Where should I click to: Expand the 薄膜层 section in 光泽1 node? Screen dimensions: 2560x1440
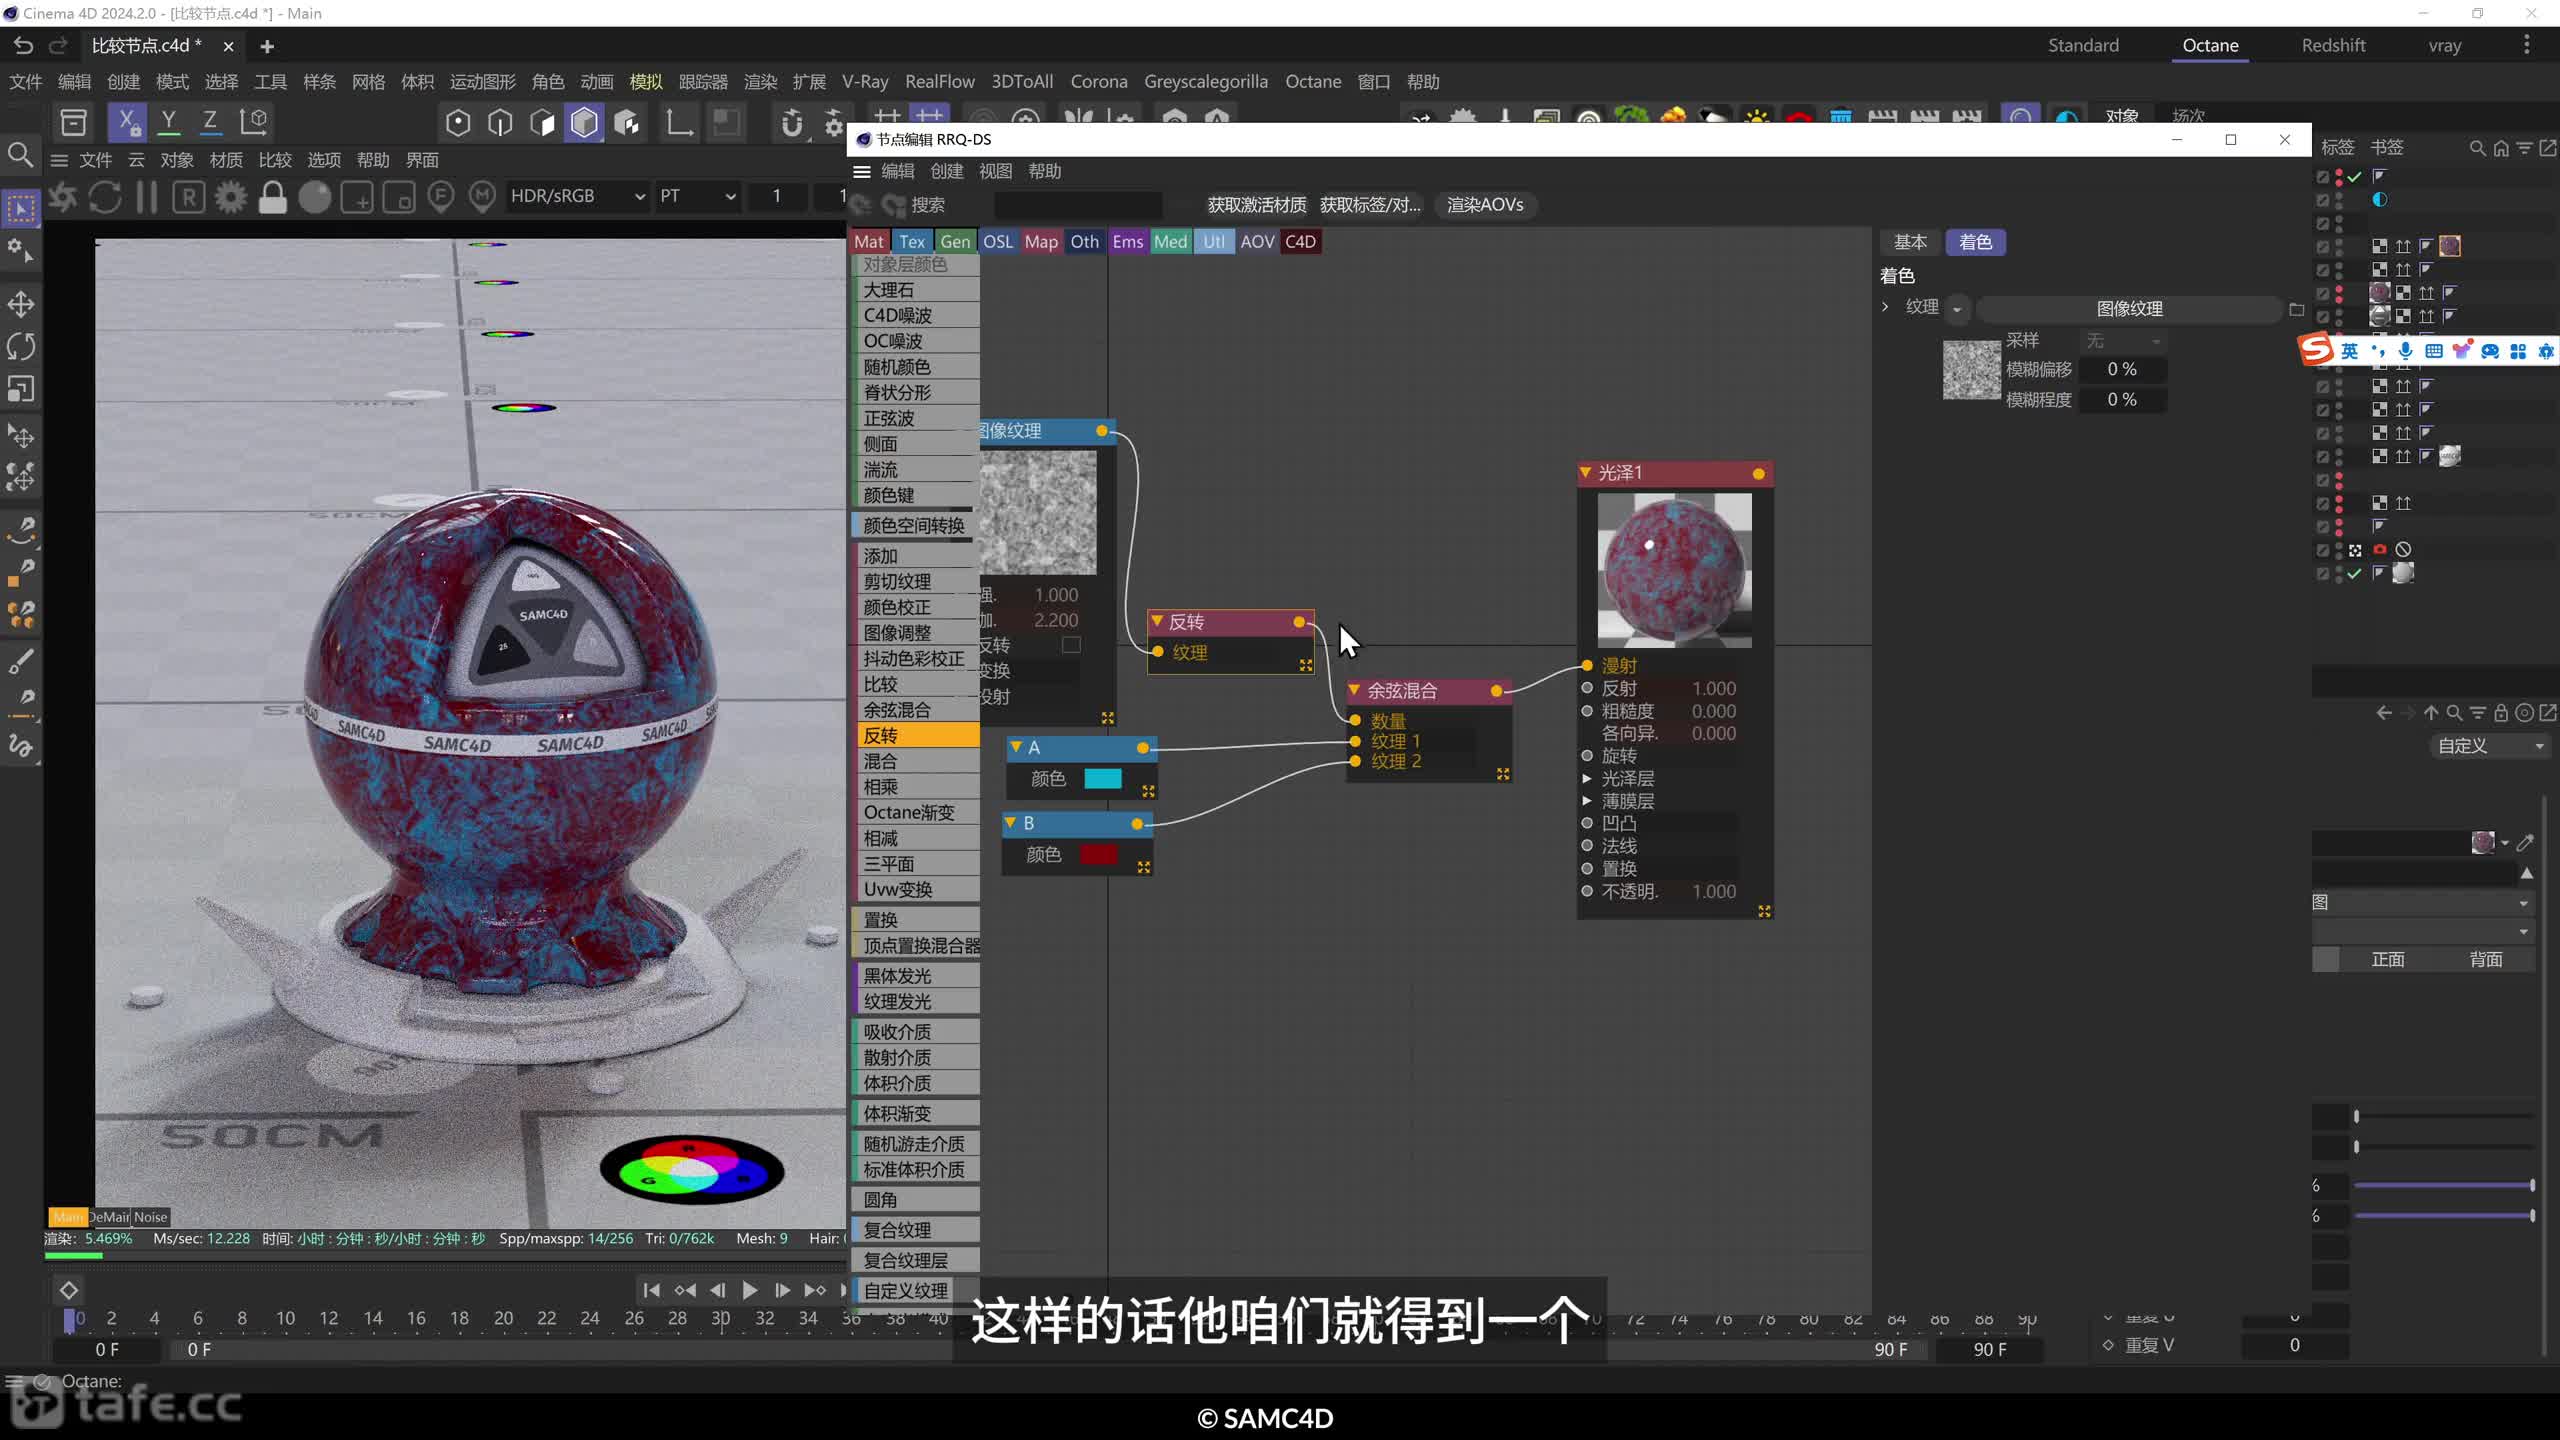click(x=1587, y=801)
